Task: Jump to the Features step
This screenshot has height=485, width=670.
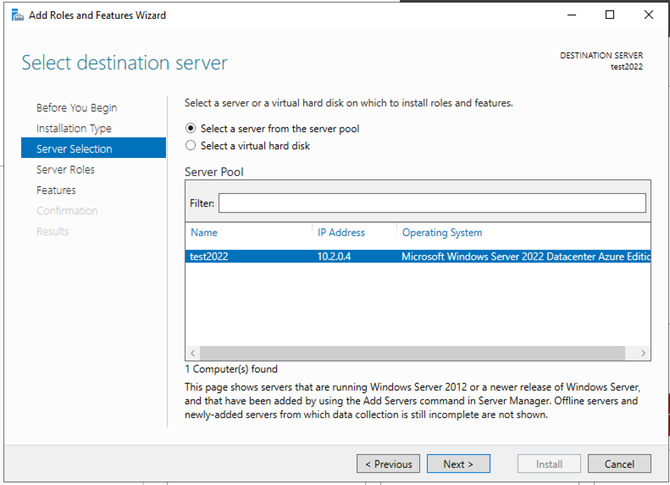Action: pyautogui.click(x=56, y=190)
